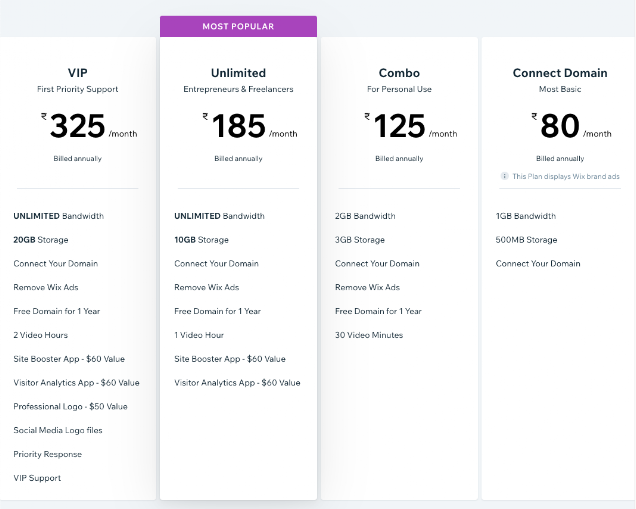The height and width of the screenshot is (509, 636).
Task: Click 1GB Bandwidth feature
Action: point(526,216)
